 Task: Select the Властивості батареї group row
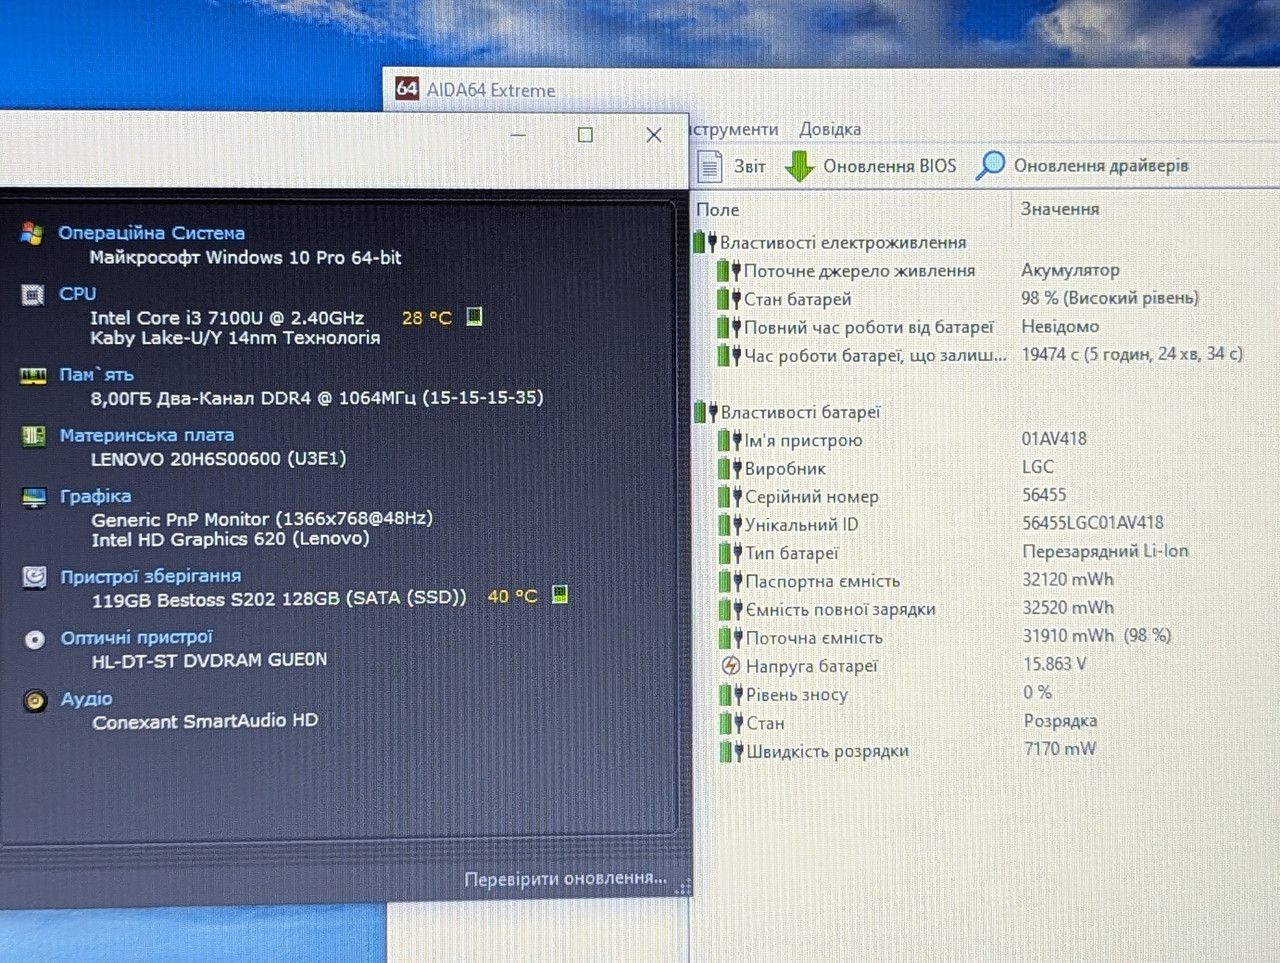[788, 412]
